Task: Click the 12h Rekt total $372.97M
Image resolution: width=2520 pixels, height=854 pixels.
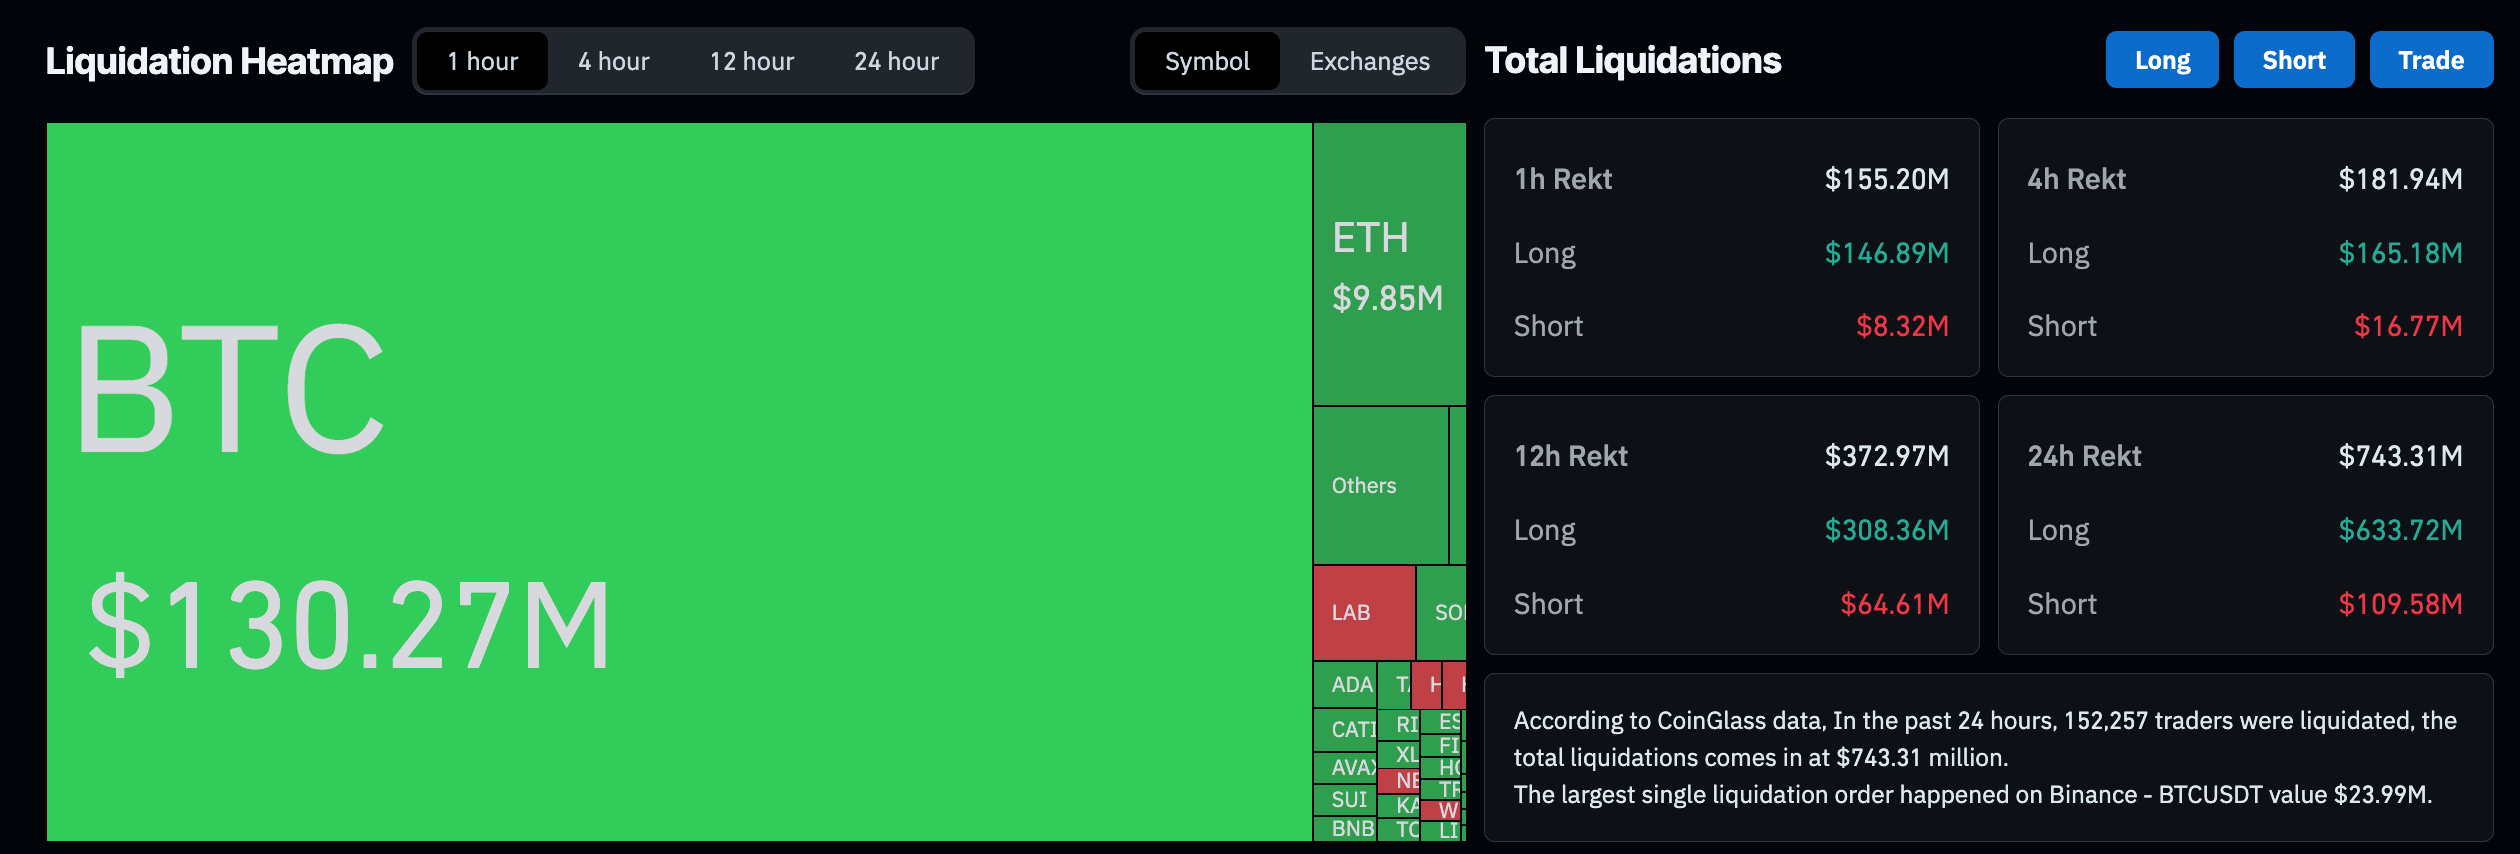Action: 1886,456
